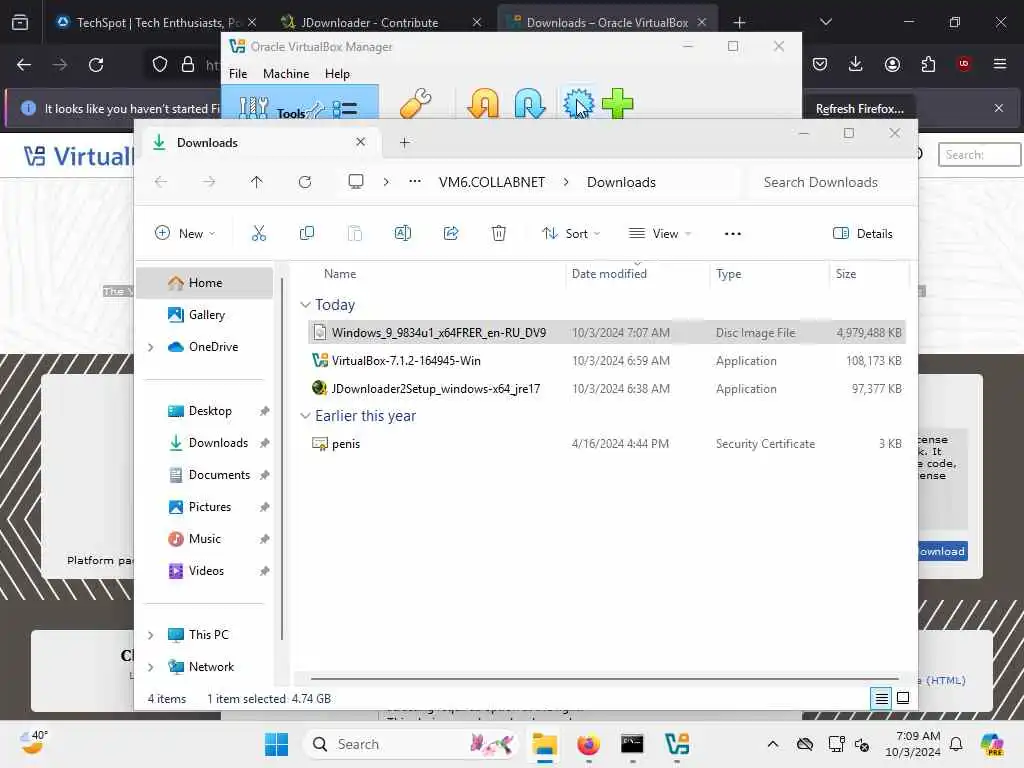The height and width of the screenshot is (768, 1024).
Task: Open Home in the navigation pane
Action: point(204,283)
